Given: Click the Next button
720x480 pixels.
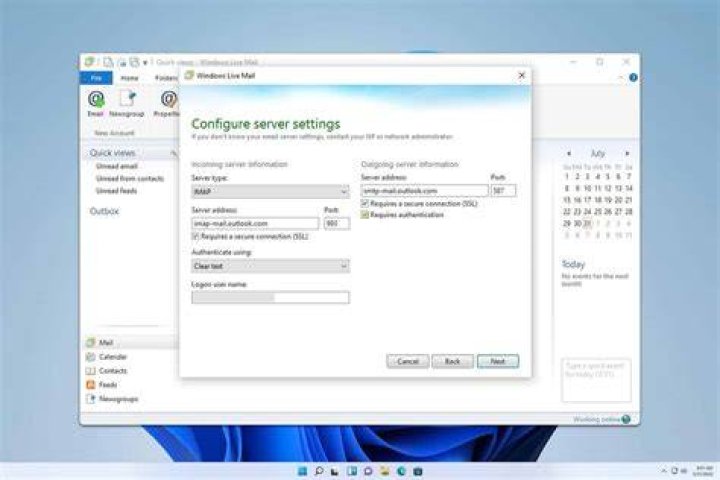Looking at the screenshot, I should pos(498,361).
